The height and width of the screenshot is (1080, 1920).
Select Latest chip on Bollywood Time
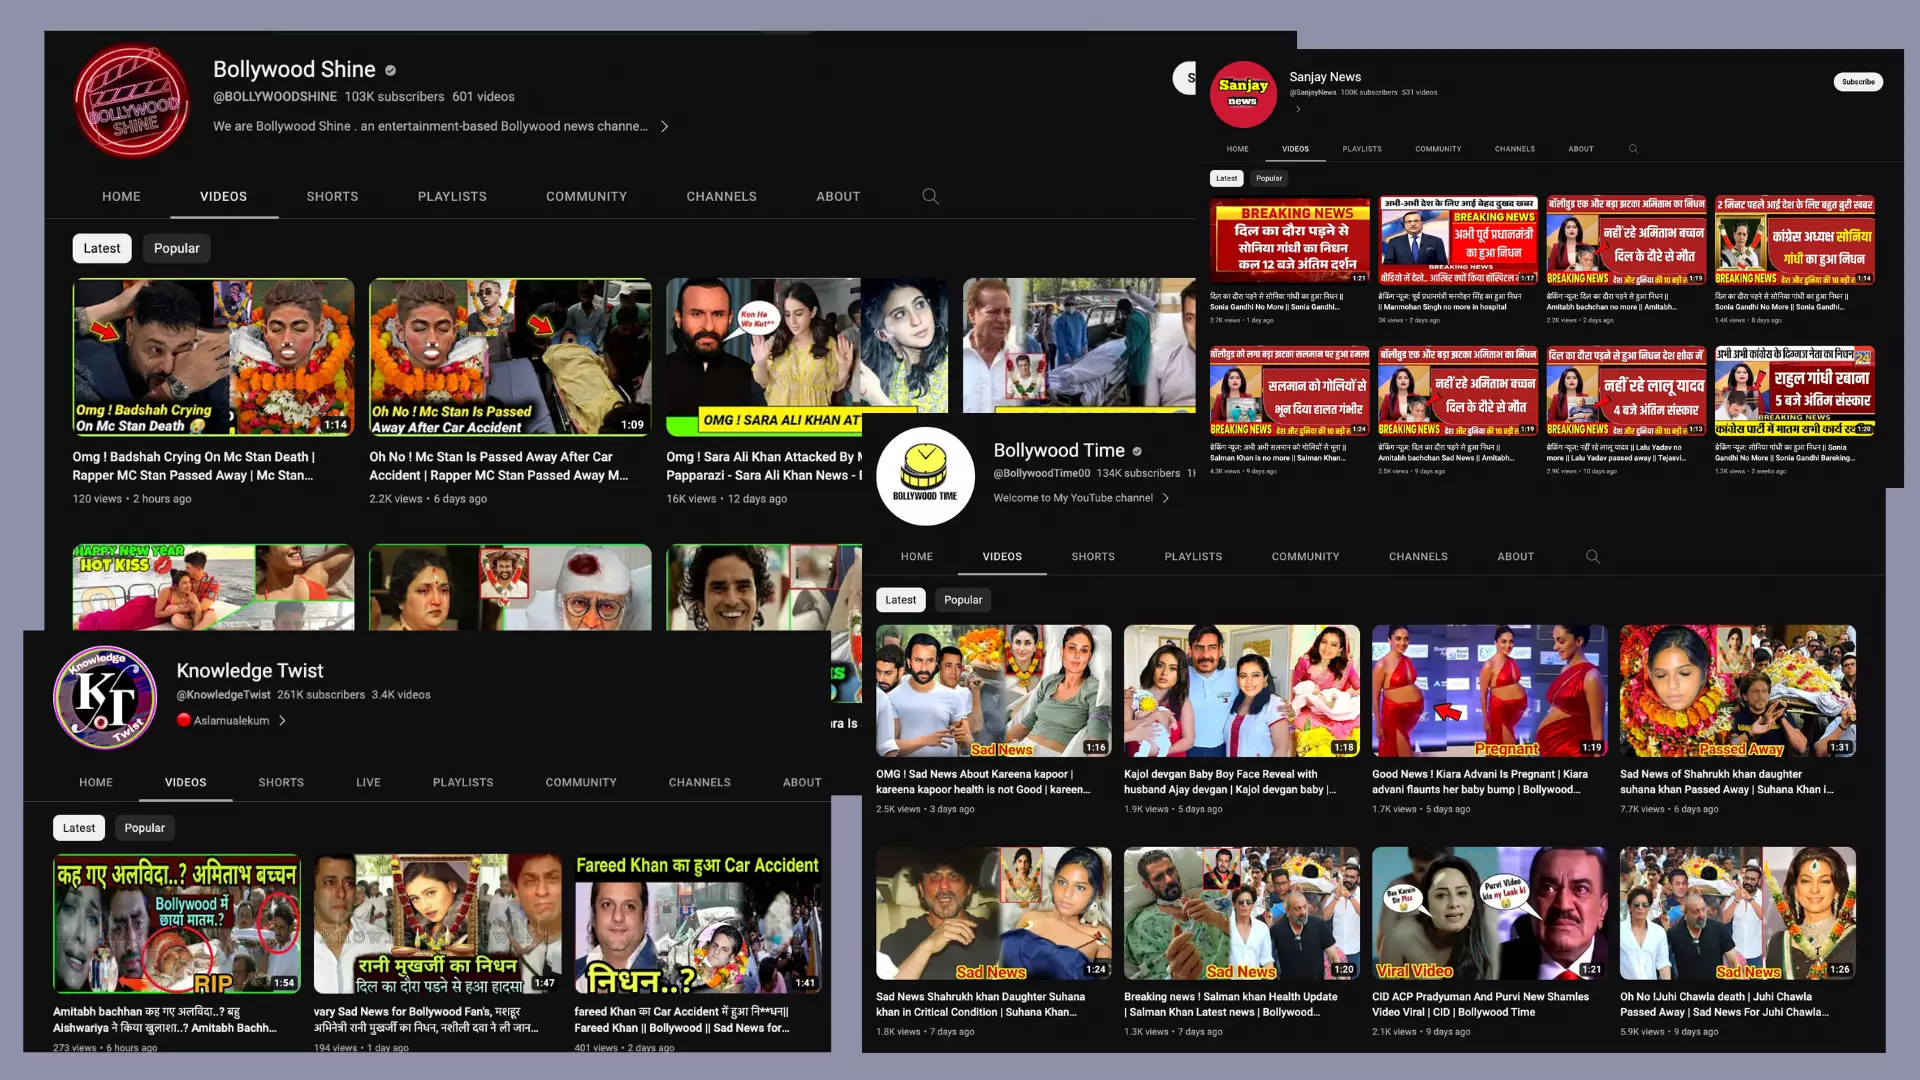(x=900, y=600)
